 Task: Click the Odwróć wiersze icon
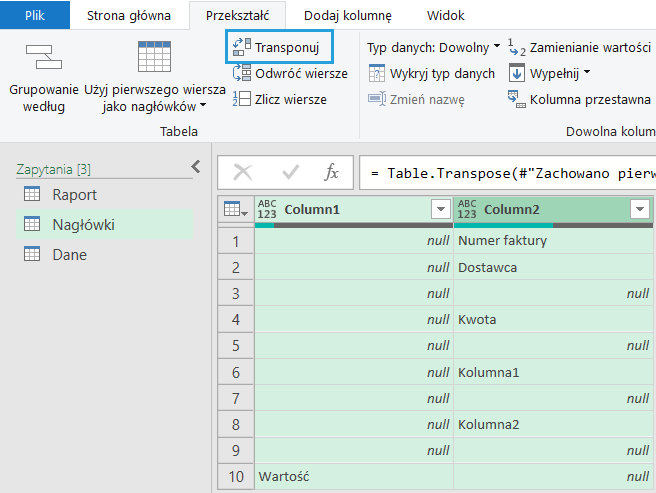pyautogui.click(x=242, y=73)
